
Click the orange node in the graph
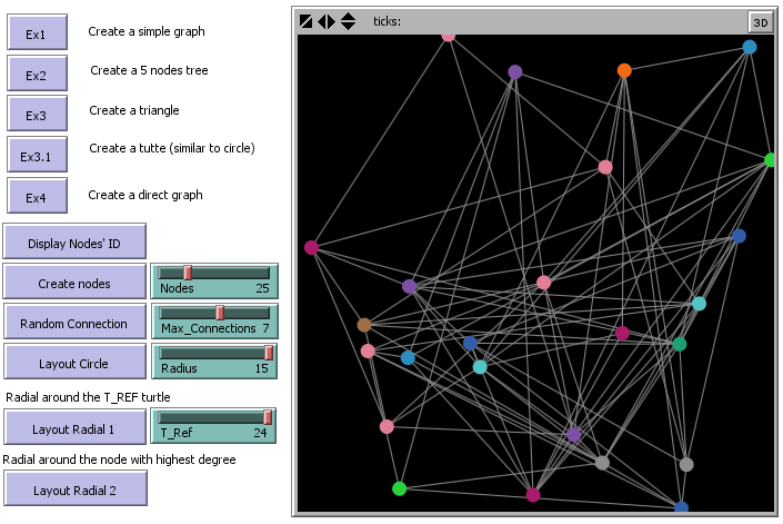[x=624, y=70]
